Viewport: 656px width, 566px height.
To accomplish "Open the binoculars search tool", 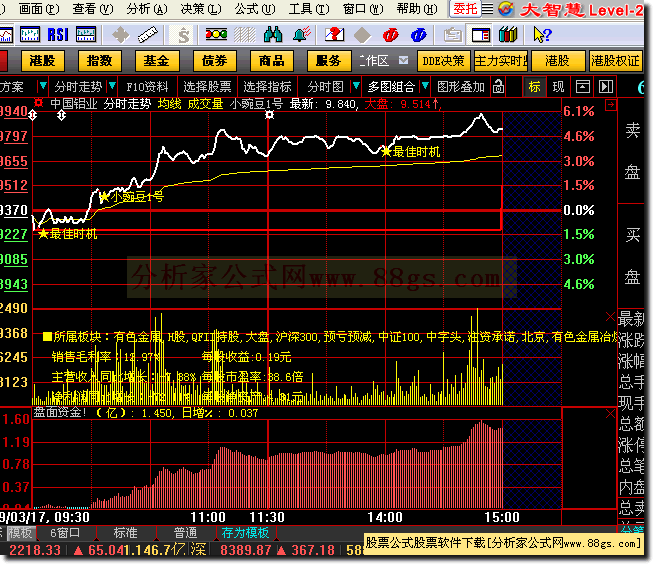I will click(273, 35).
